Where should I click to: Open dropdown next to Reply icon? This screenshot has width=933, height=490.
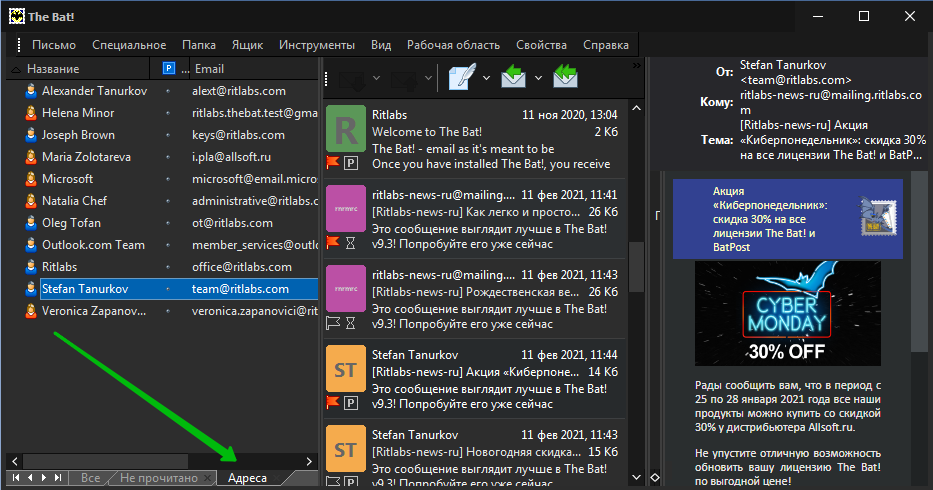pos(538,78)
